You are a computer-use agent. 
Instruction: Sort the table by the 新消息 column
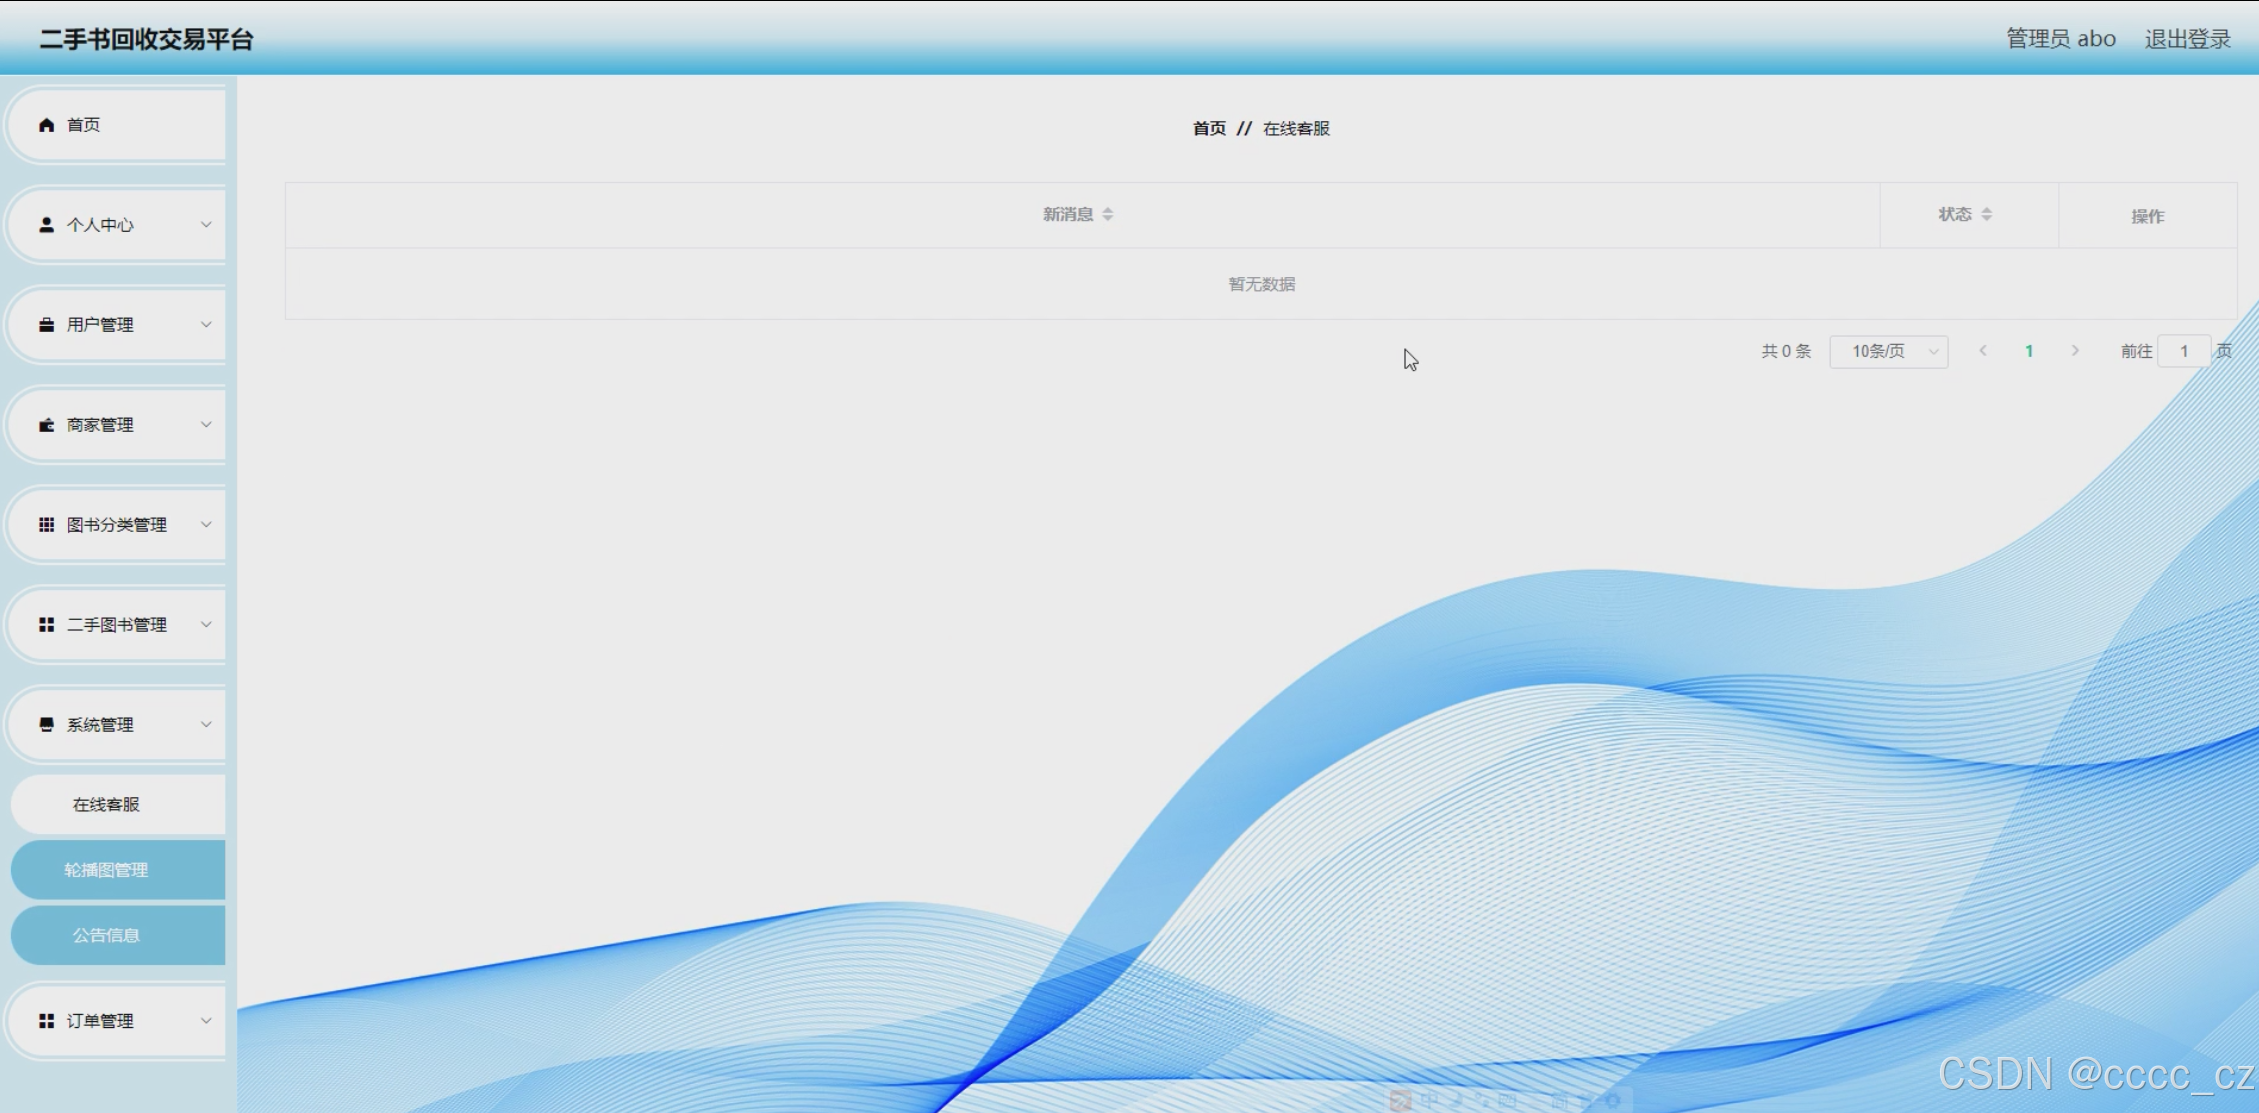click(x=1107, y=214)
